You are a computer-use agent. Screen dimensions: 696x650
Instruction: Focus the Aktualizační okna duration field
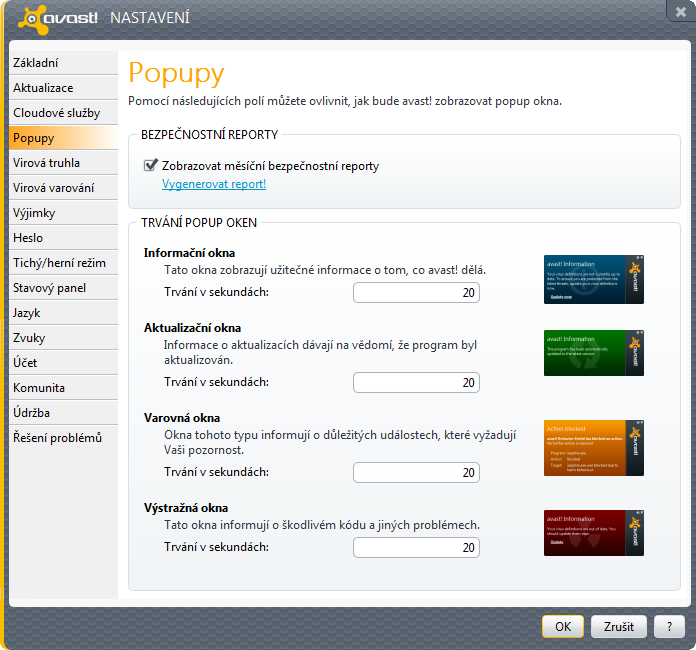tap(416, 382)
